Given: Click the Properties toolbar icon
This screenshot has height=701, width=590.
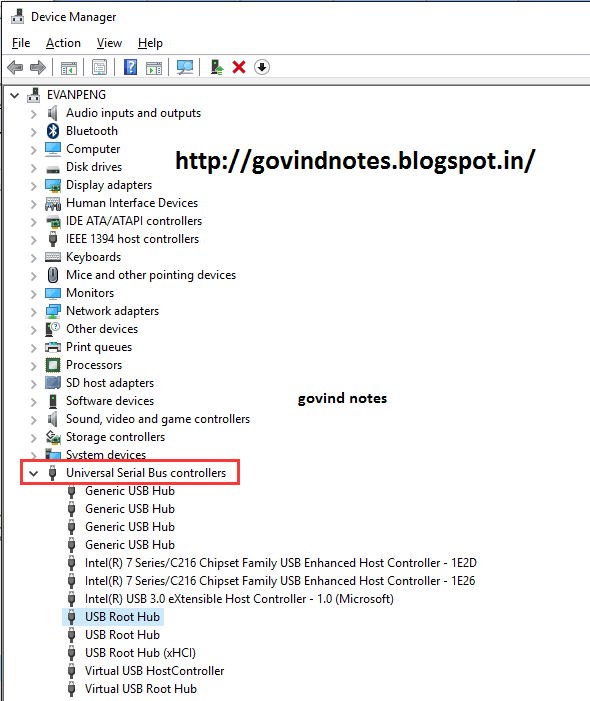Looking at the screenshot, I should (x=99, y=68).
